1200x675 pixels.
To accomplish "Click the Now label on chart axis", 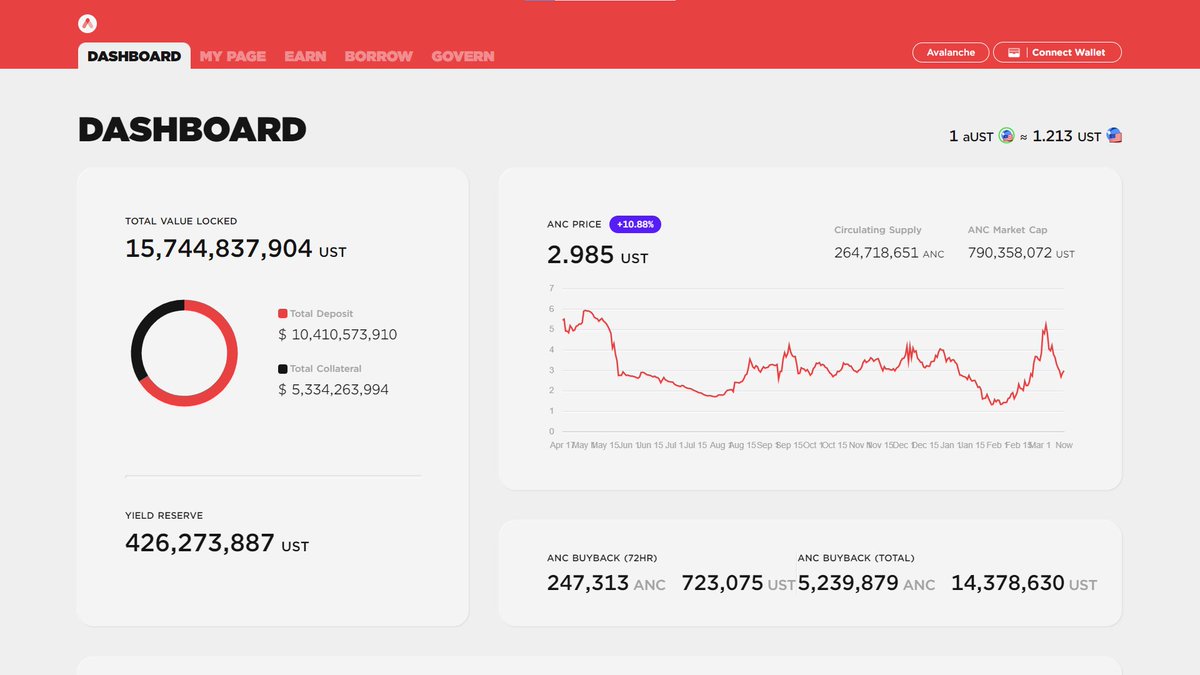I will (1064, 445).
